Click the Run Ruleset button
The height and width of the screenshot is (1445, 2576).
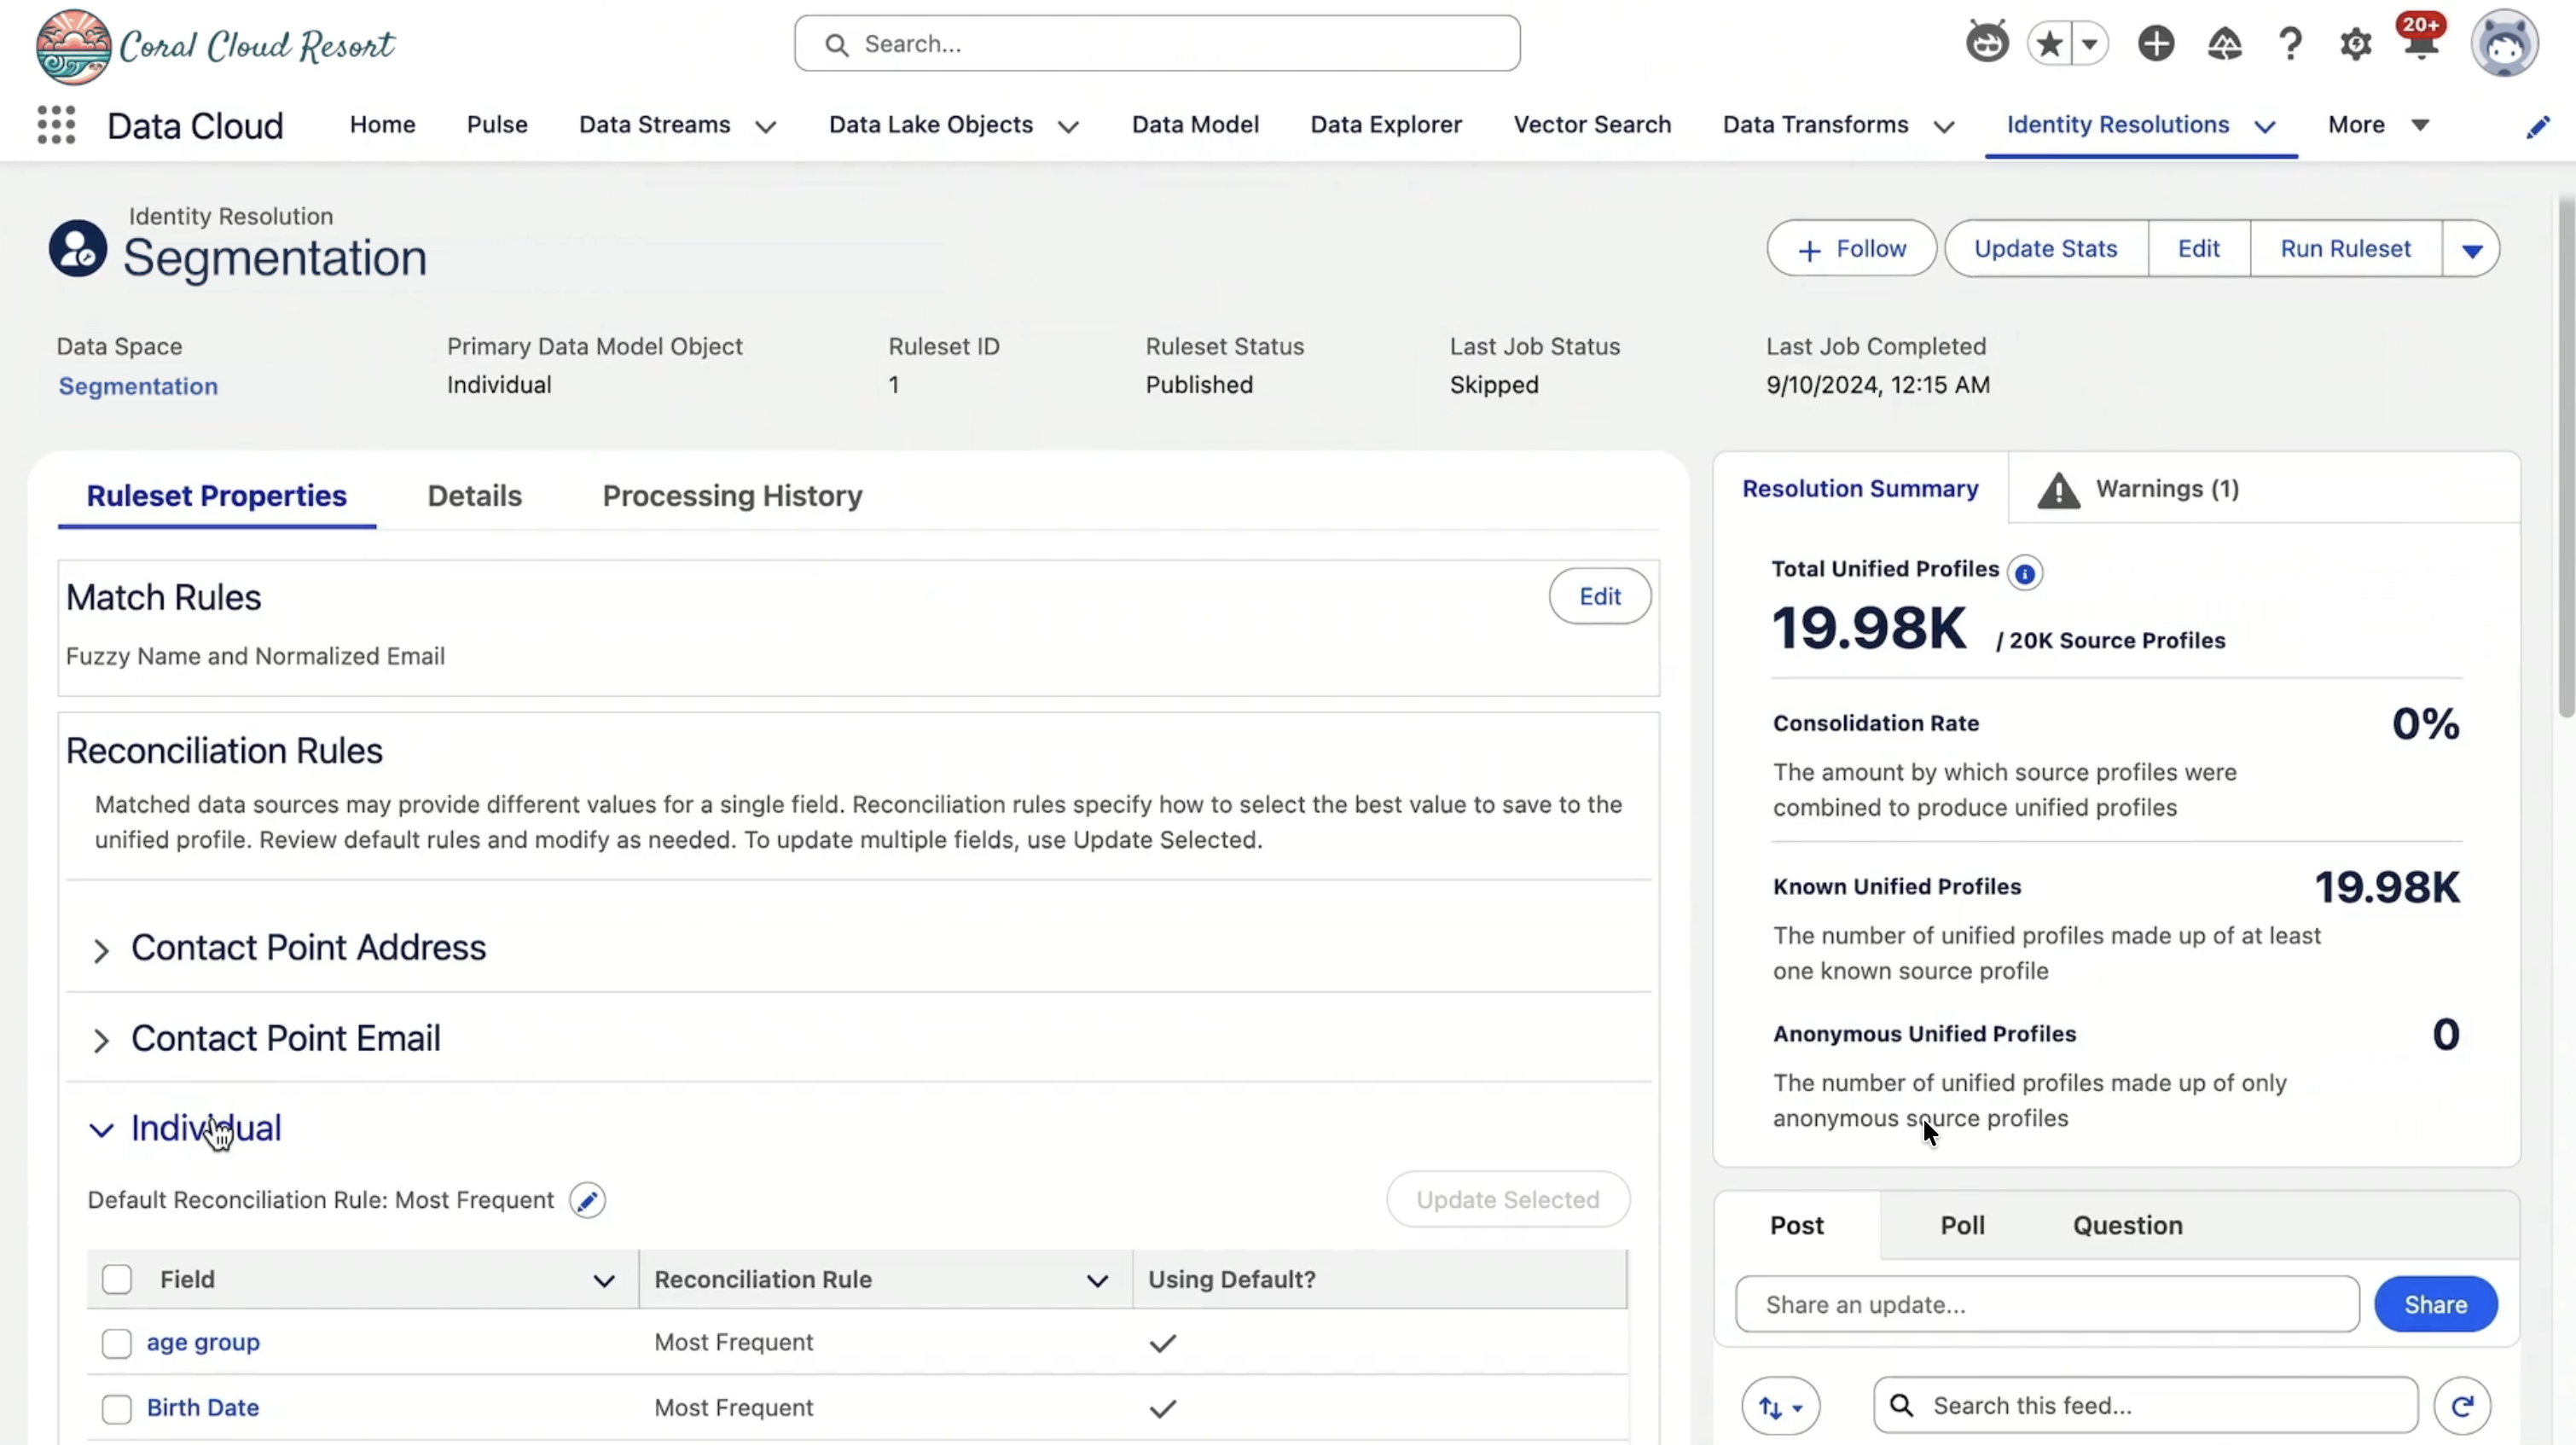tap(2345, 249)
